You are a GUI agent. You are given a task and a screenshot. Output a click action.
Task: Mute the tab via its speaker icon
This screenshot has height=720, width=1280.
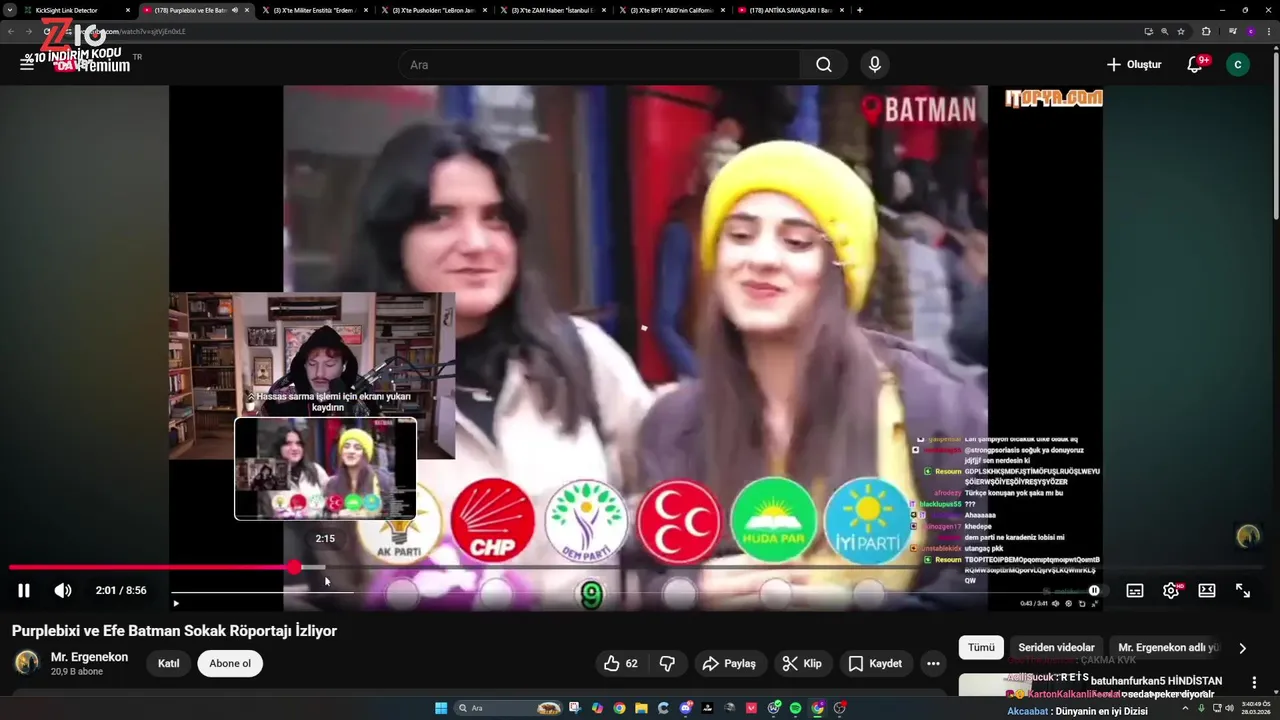(x=235, y=10)
